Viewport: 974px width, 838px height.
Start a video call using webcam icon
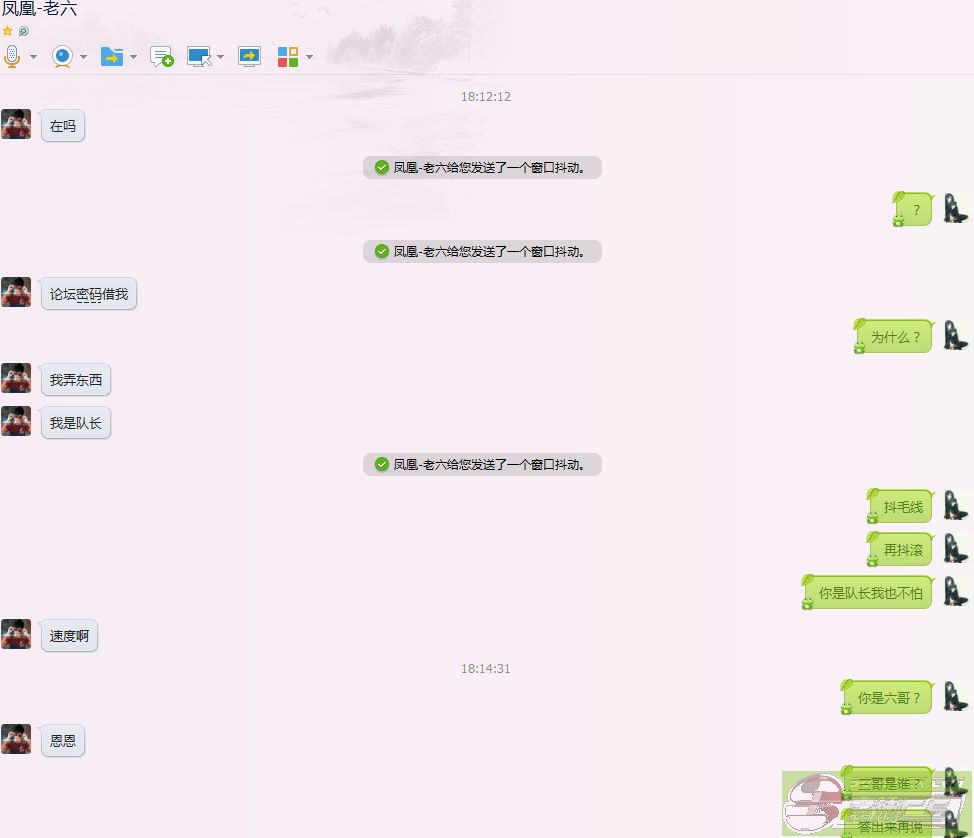63,56
